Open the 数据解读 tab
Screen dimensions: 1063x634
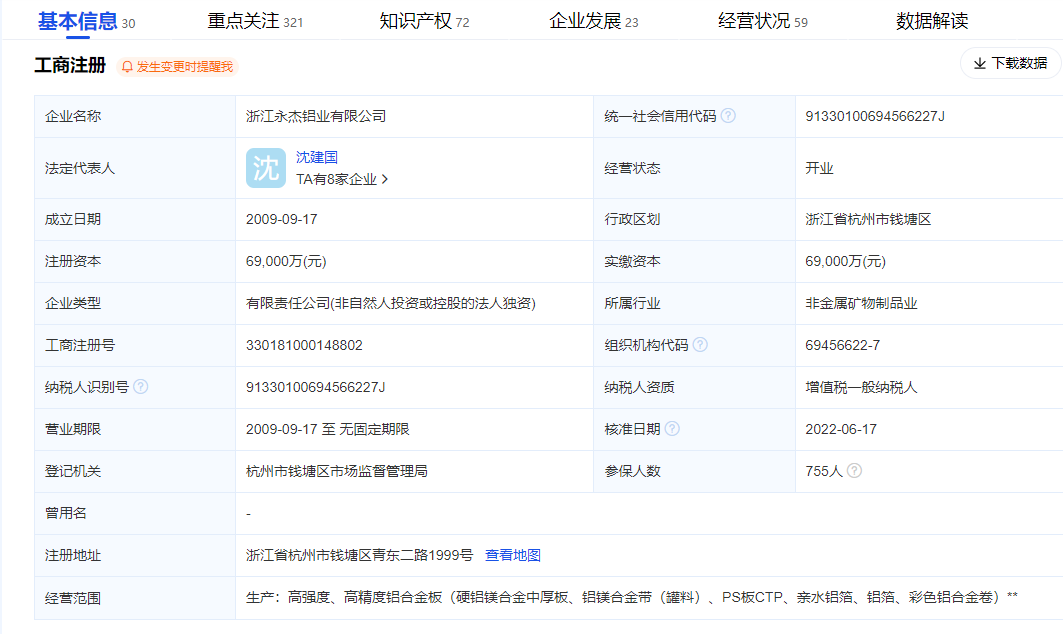coord(932,21)
